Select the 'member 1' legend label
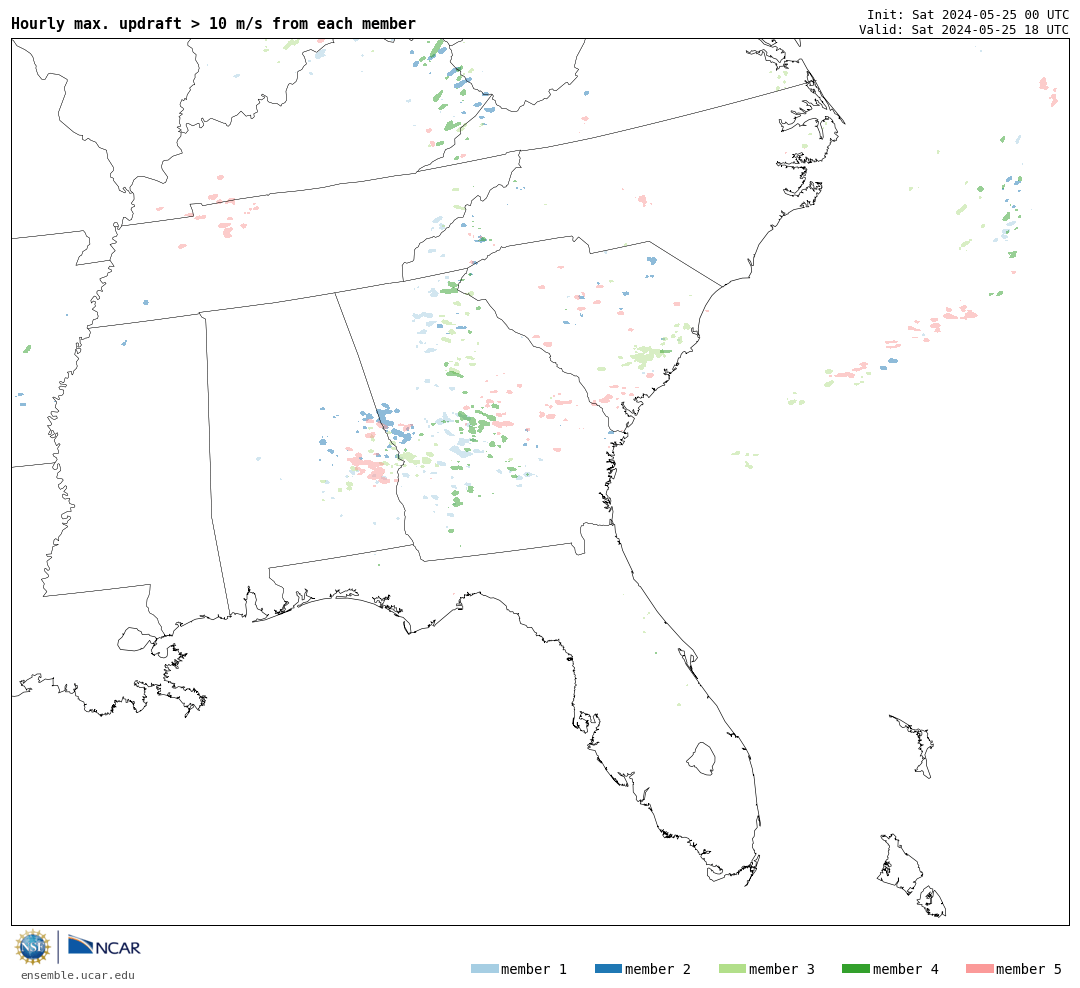This screenshot has width=1080, height=988. pyautogui.click(x=534, y=969)
